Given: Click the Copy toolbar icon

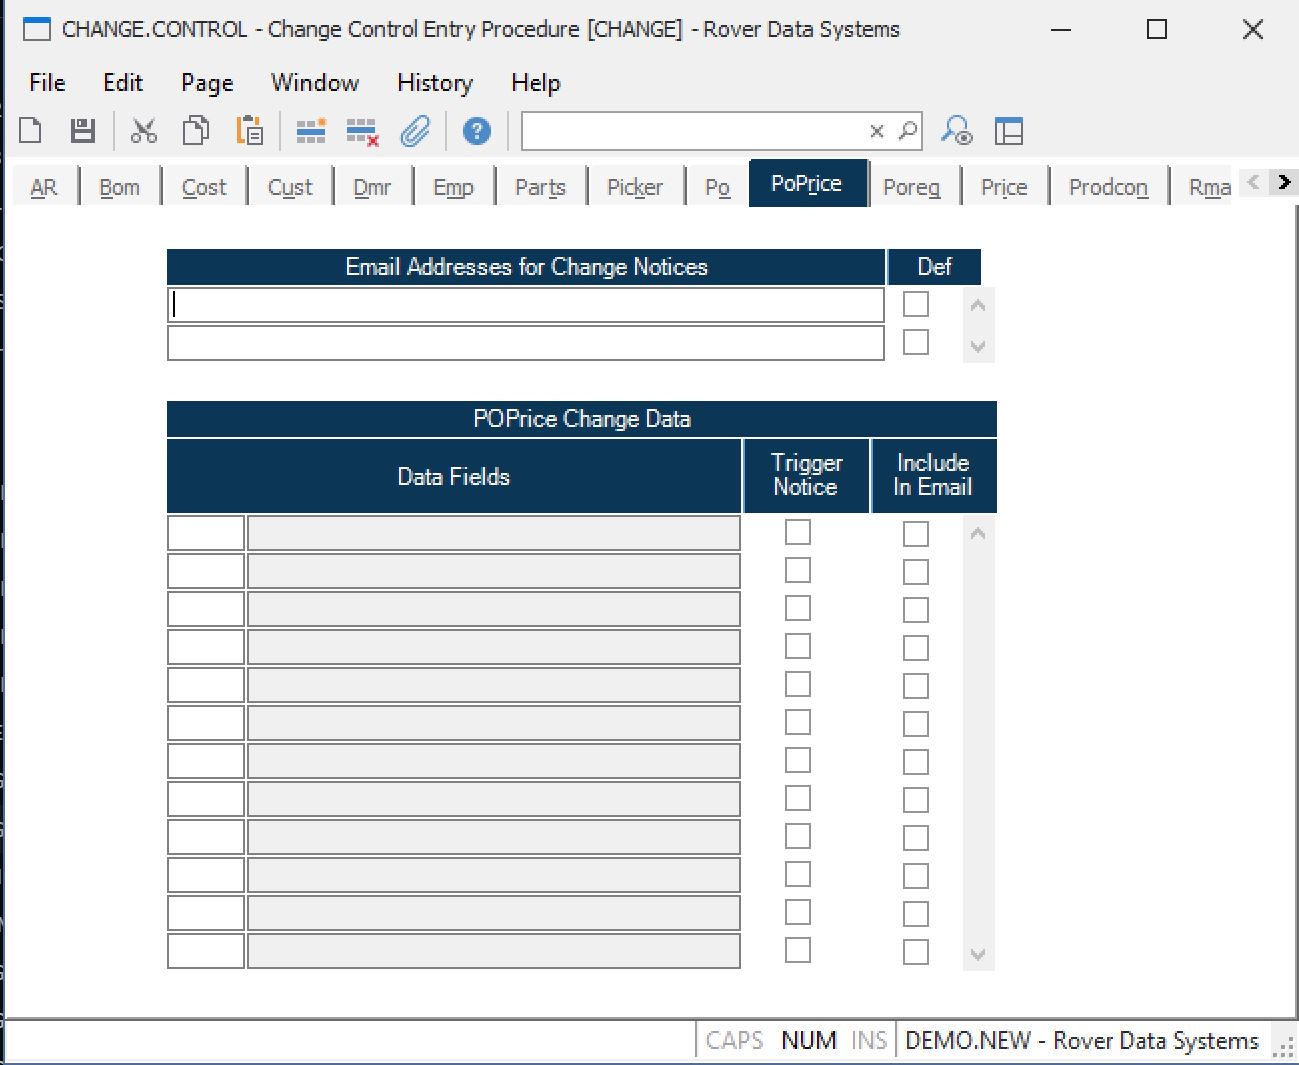Looking at the screenshot, I should [x=196, y=131].
